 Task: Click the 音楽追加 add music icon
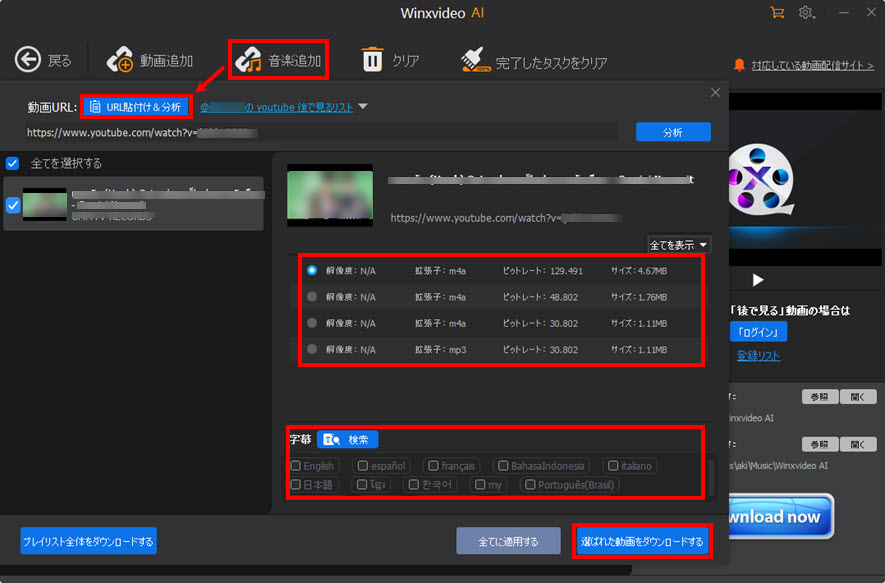tap(248, 60)
